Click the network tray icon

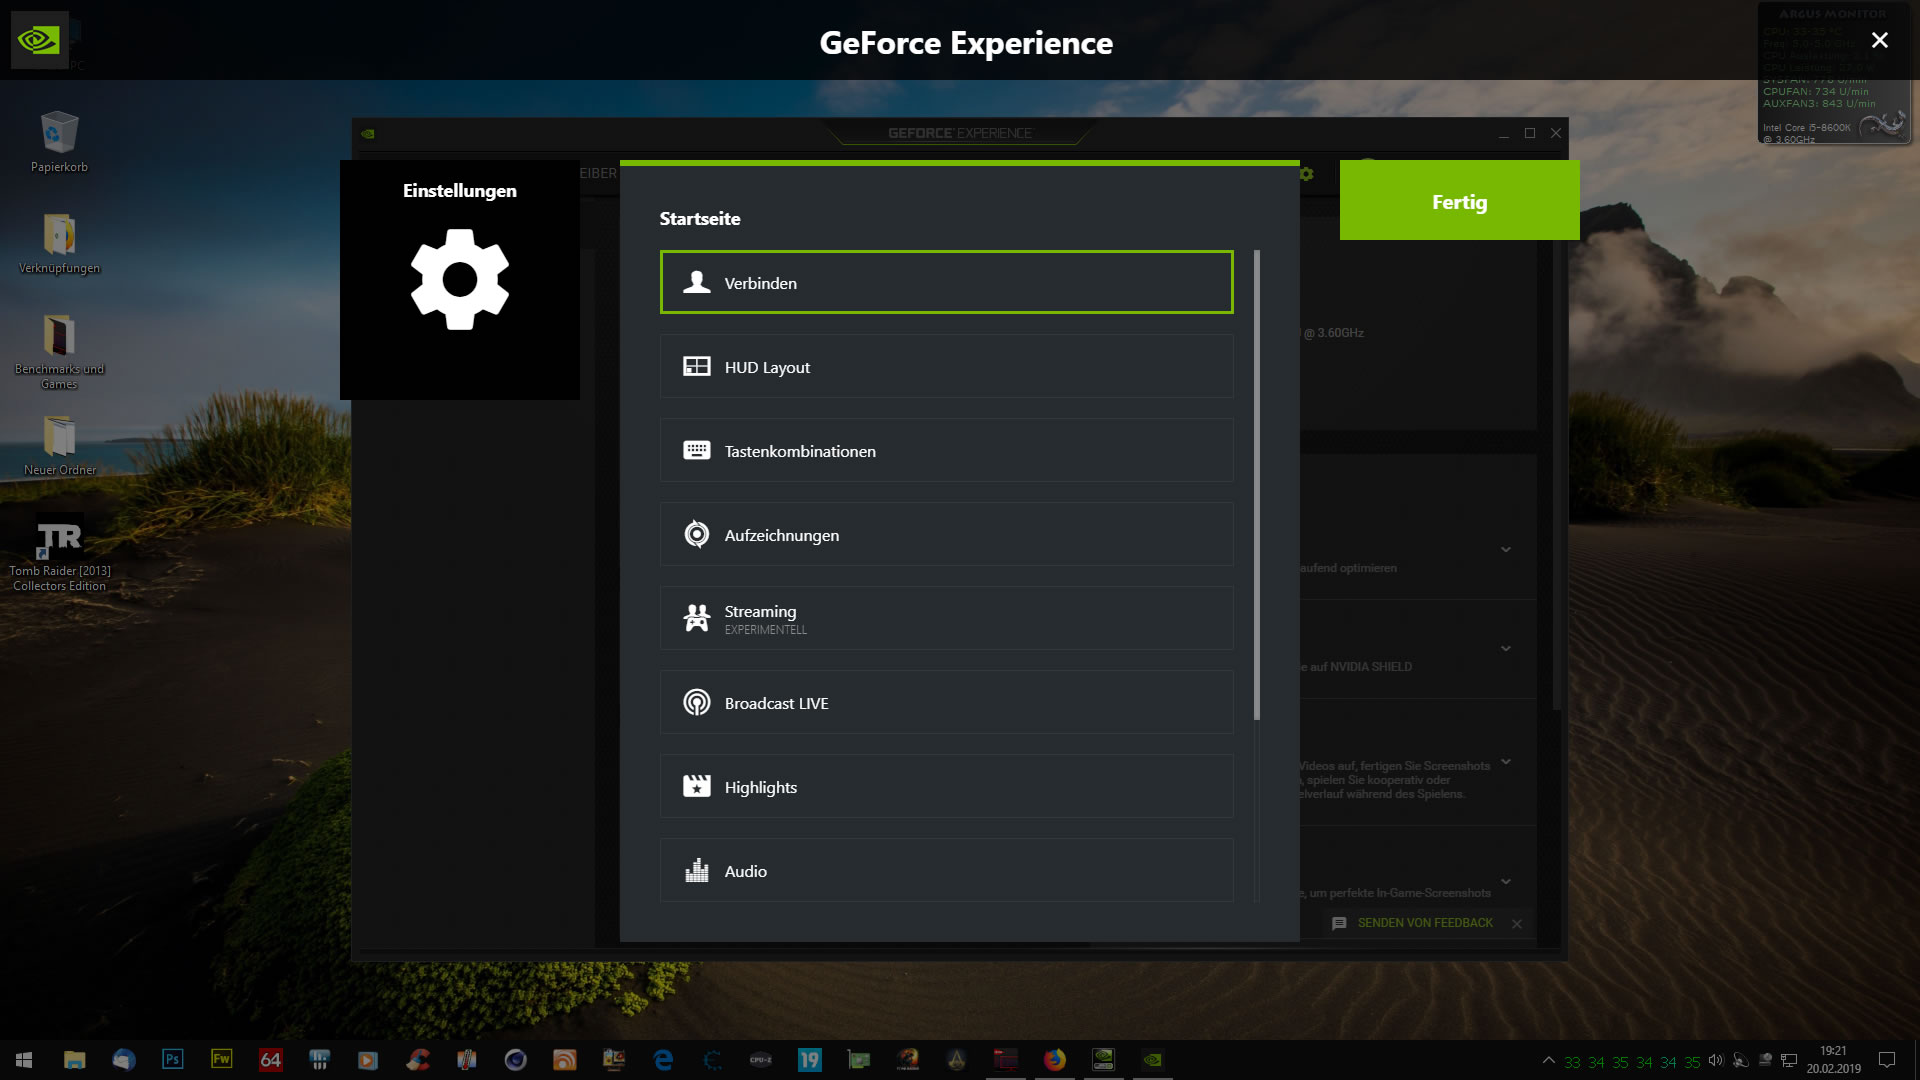[1789, 1060]
